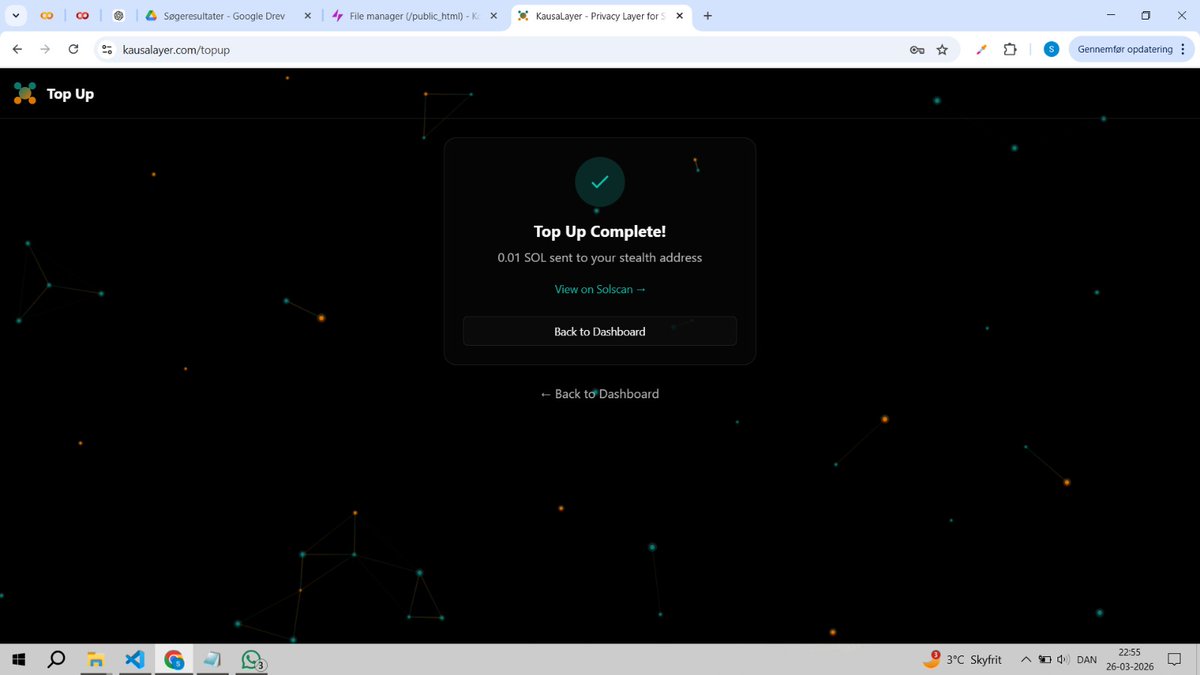Screen dimensions: 1200x675
Task: Open the notepad-like app in taskbar
Action: tap(213, 660)
